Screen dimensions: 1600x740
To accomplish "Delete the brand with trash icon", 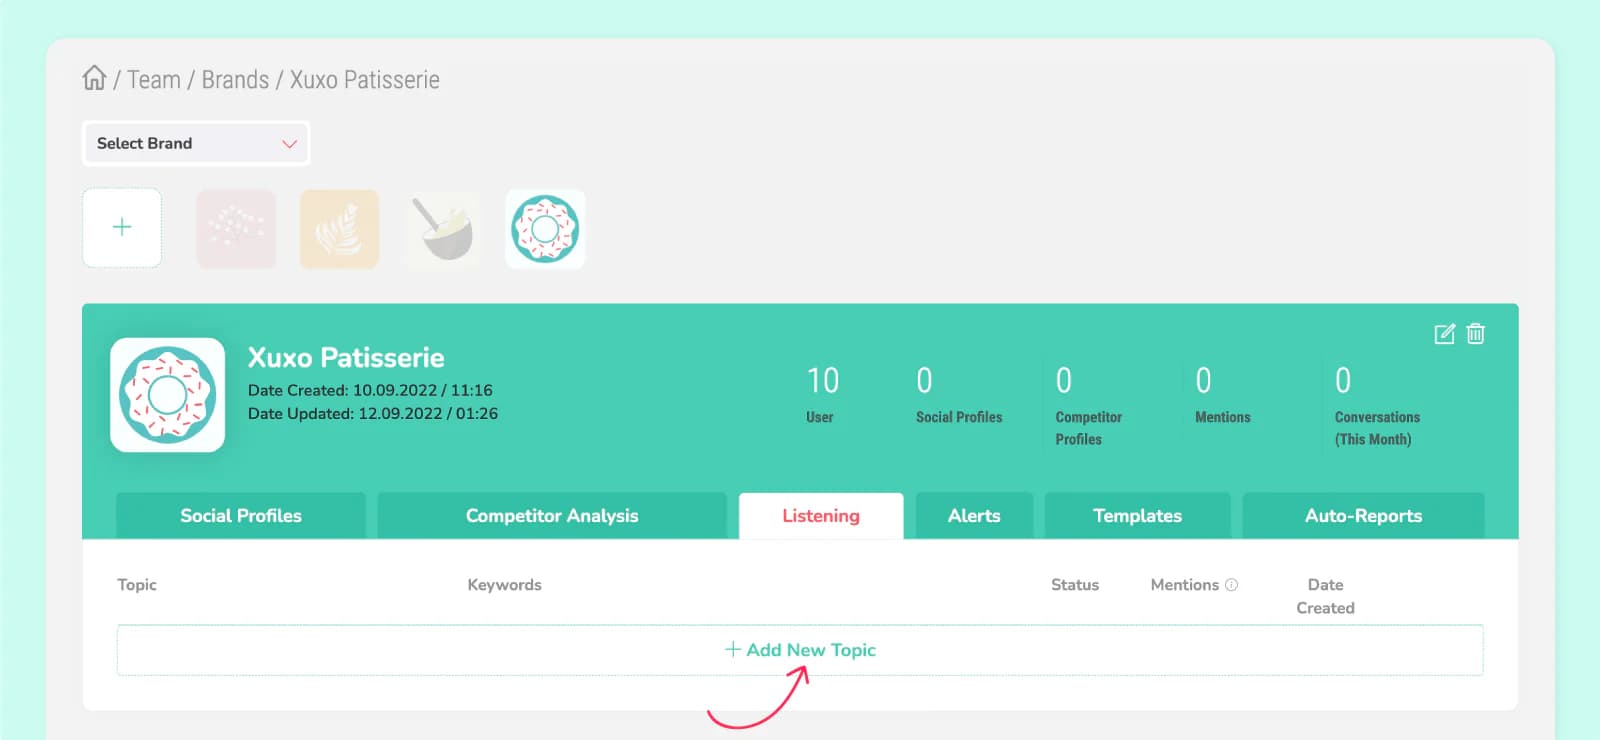I will [1476, 334].
